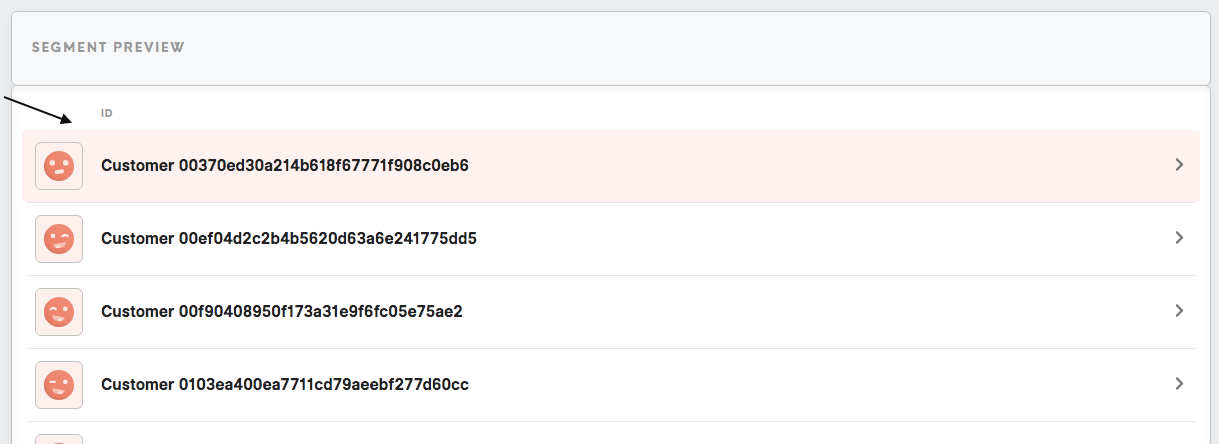Select the face avatar beside Customer 00f90408950f173a31e9f6fc05e75ae2

pos(59,312)
